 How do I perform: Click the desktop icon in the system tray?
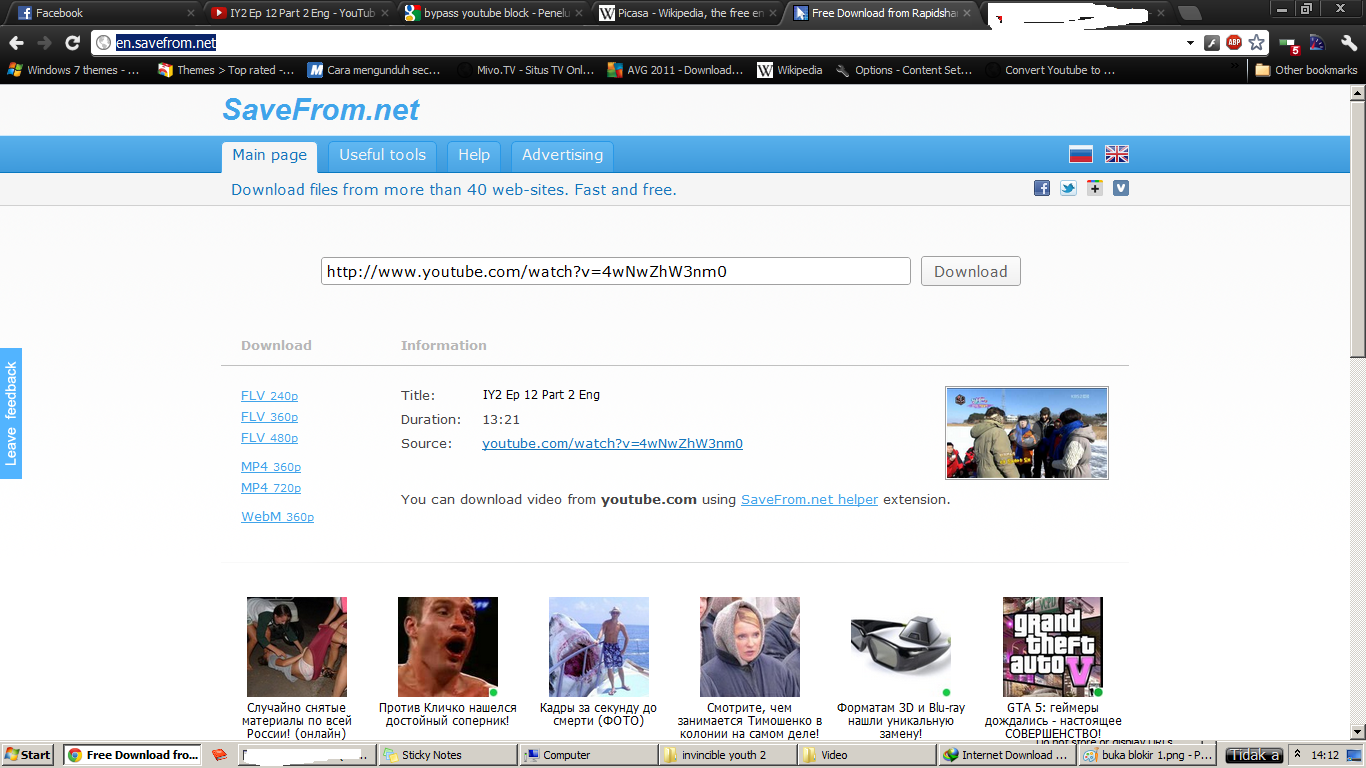coord(1353,755)
